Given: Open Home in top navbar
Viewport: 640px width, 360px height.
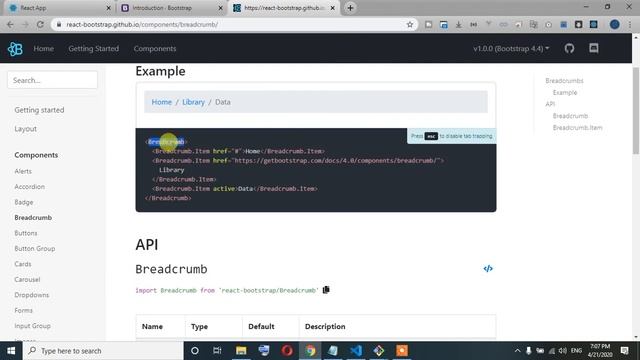Looking at the screenshot, I should (44, 49).
